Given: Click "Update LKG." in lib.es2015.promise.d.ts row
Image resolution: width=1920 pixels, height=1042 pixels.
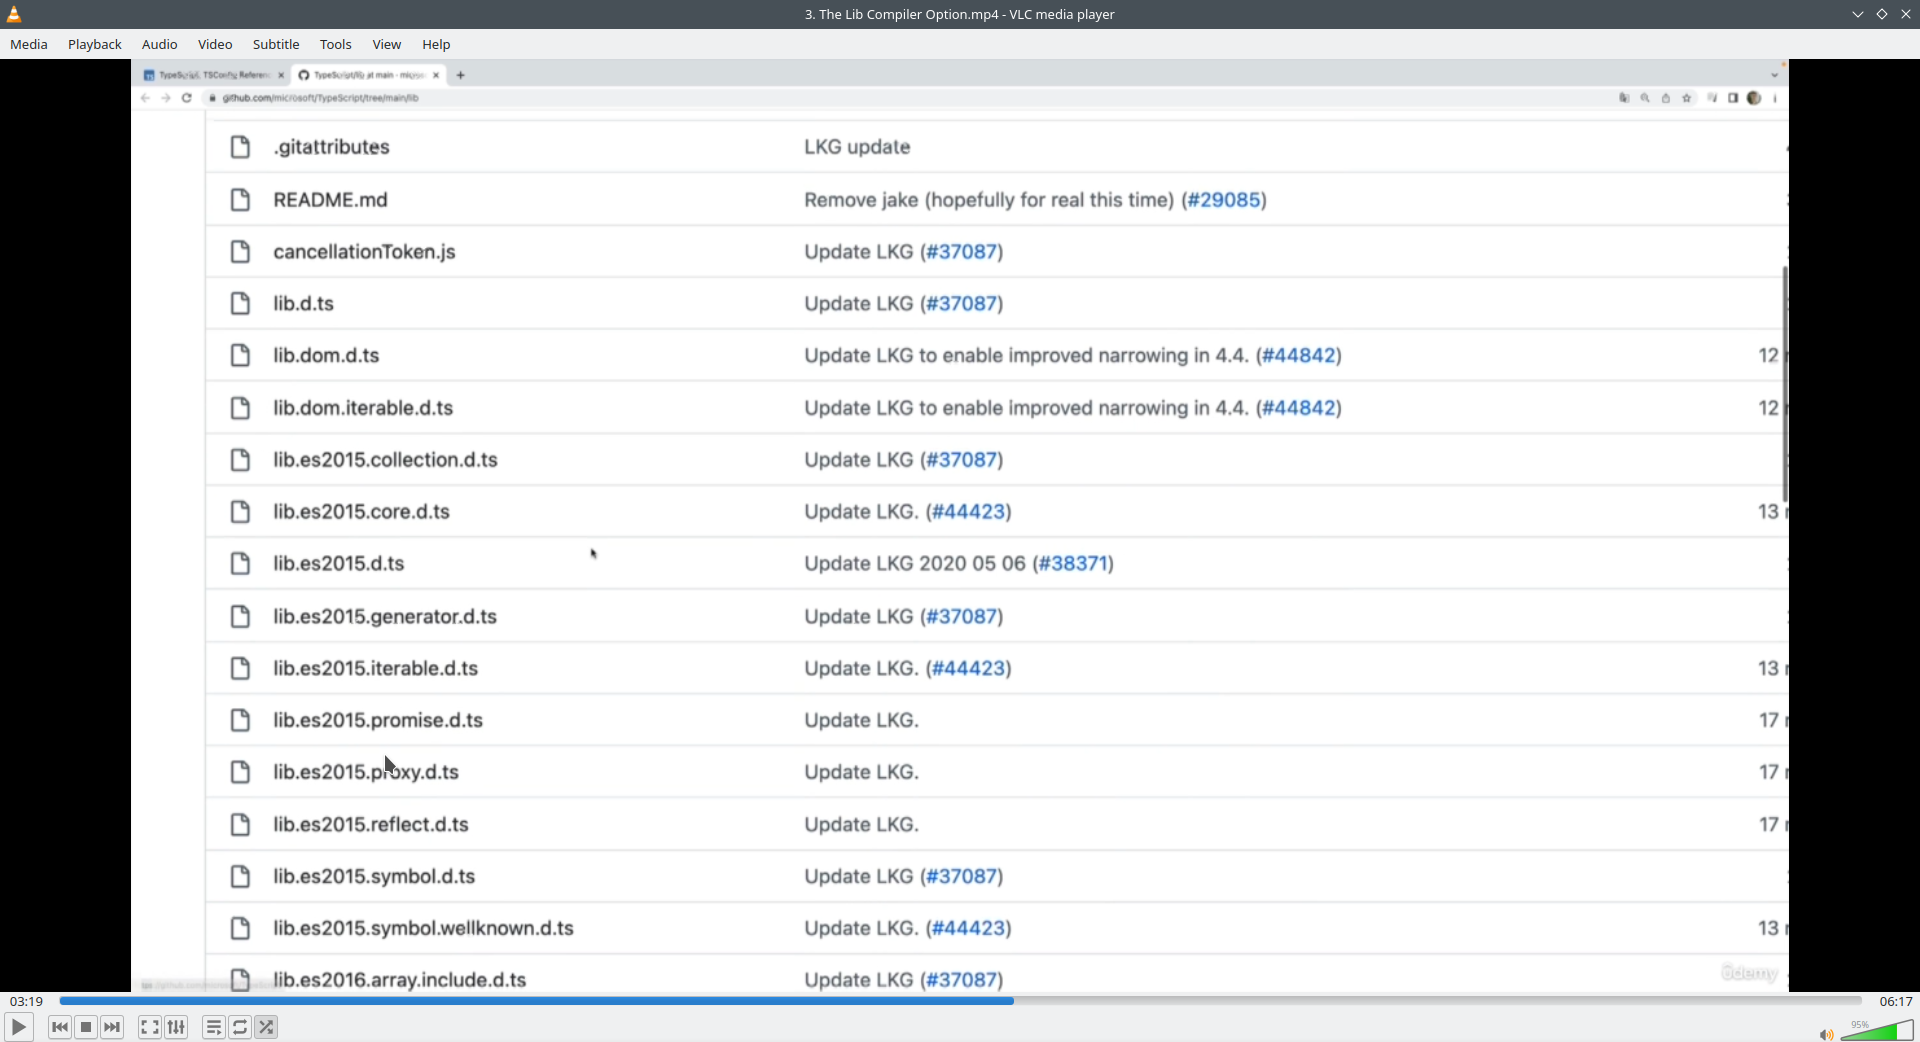Looking at the screenshot, I should click(x=861, y=721).
